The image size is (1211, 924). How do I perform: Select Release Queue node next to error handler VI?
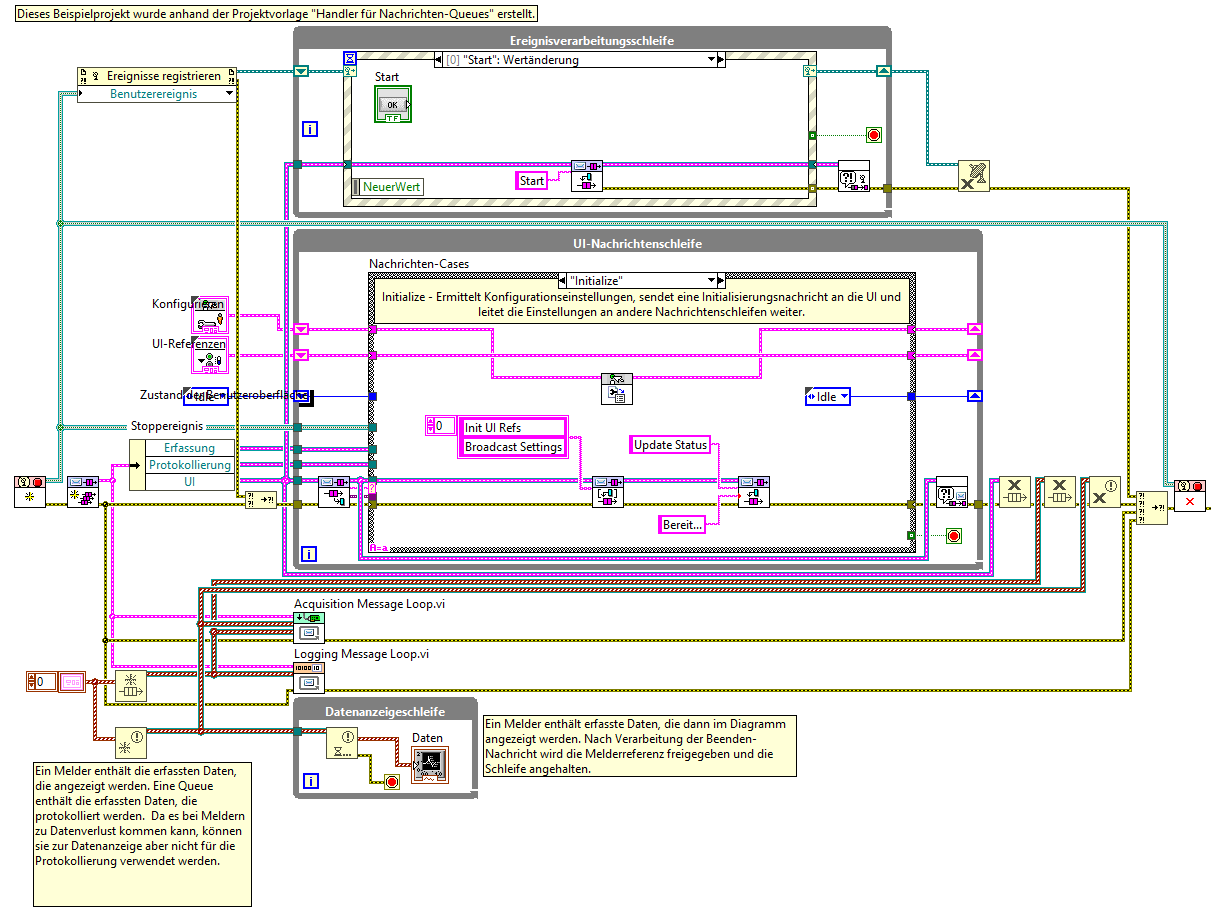click(x=1016, y=492)
